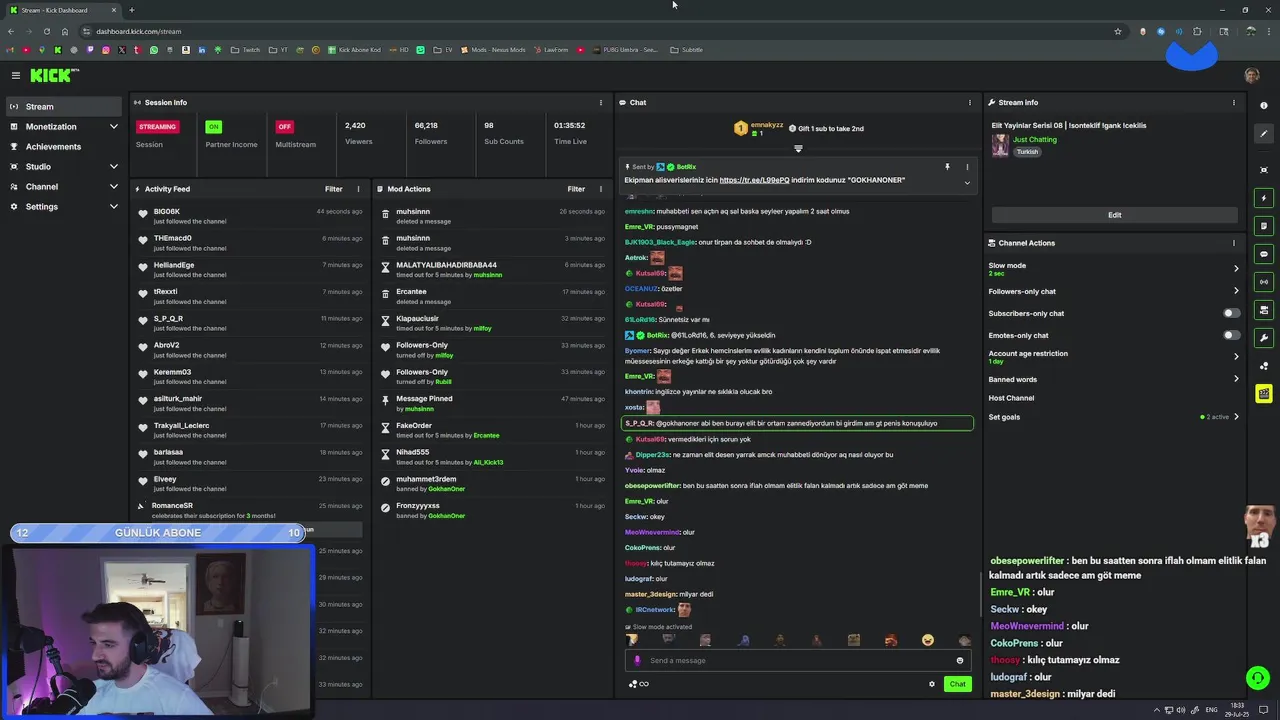Open emoji picker in message box

point(960,660)
